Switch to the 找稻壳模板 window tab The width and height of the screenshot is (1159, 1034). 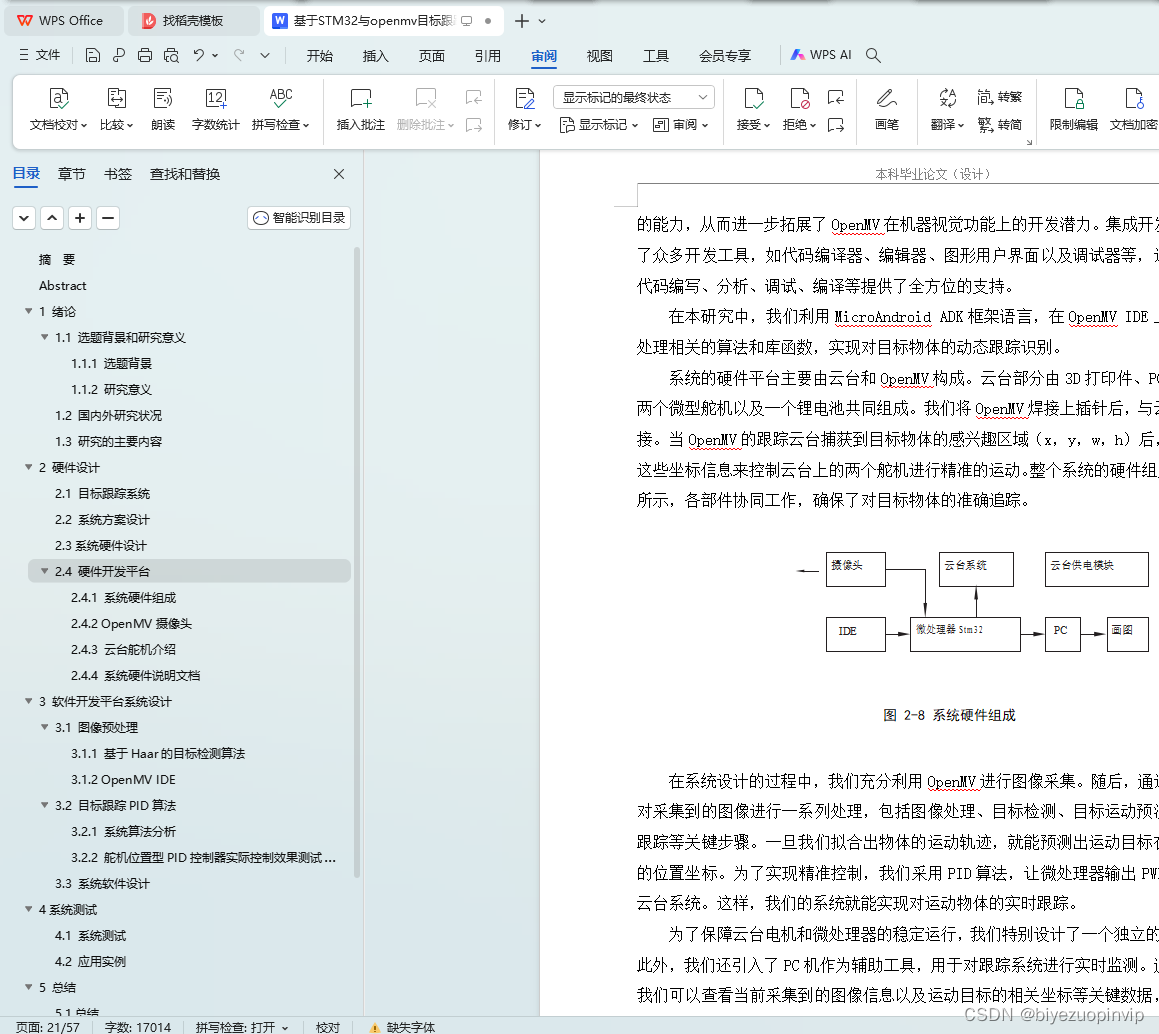(x=194, y=21)
